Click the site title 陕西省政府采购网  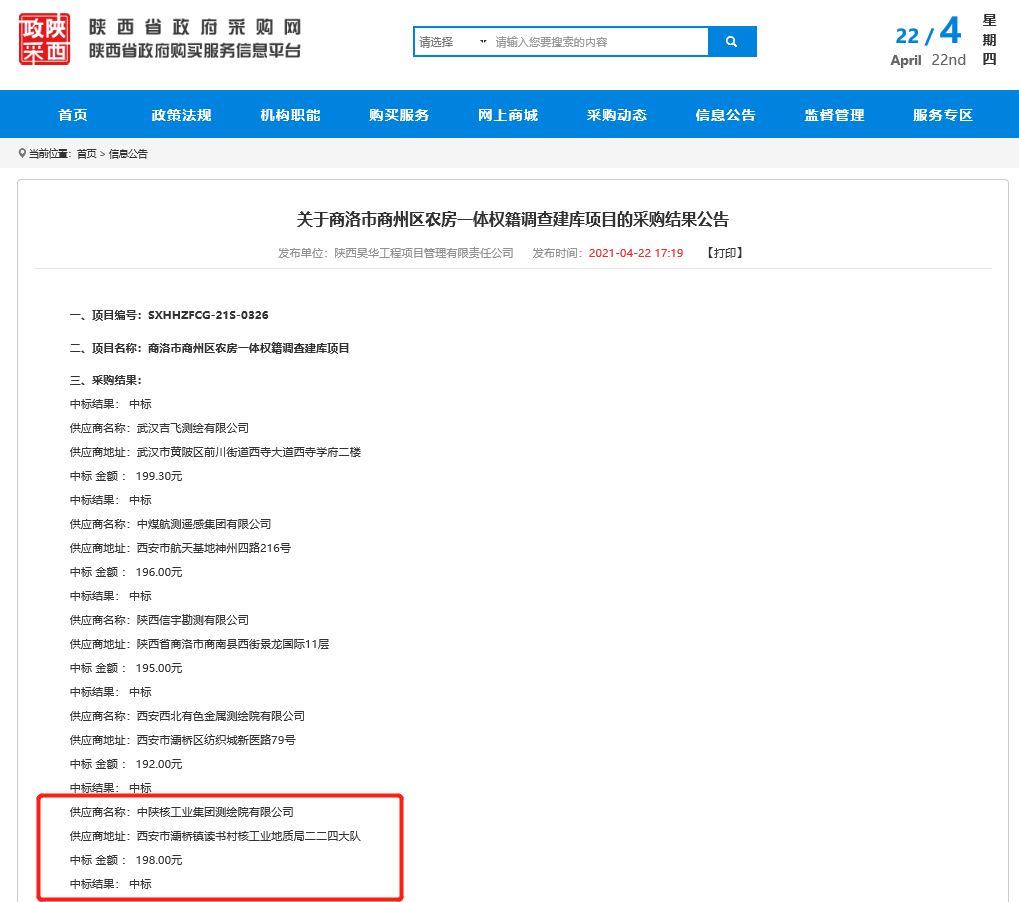pyautogui.click(x=194, y=27)
